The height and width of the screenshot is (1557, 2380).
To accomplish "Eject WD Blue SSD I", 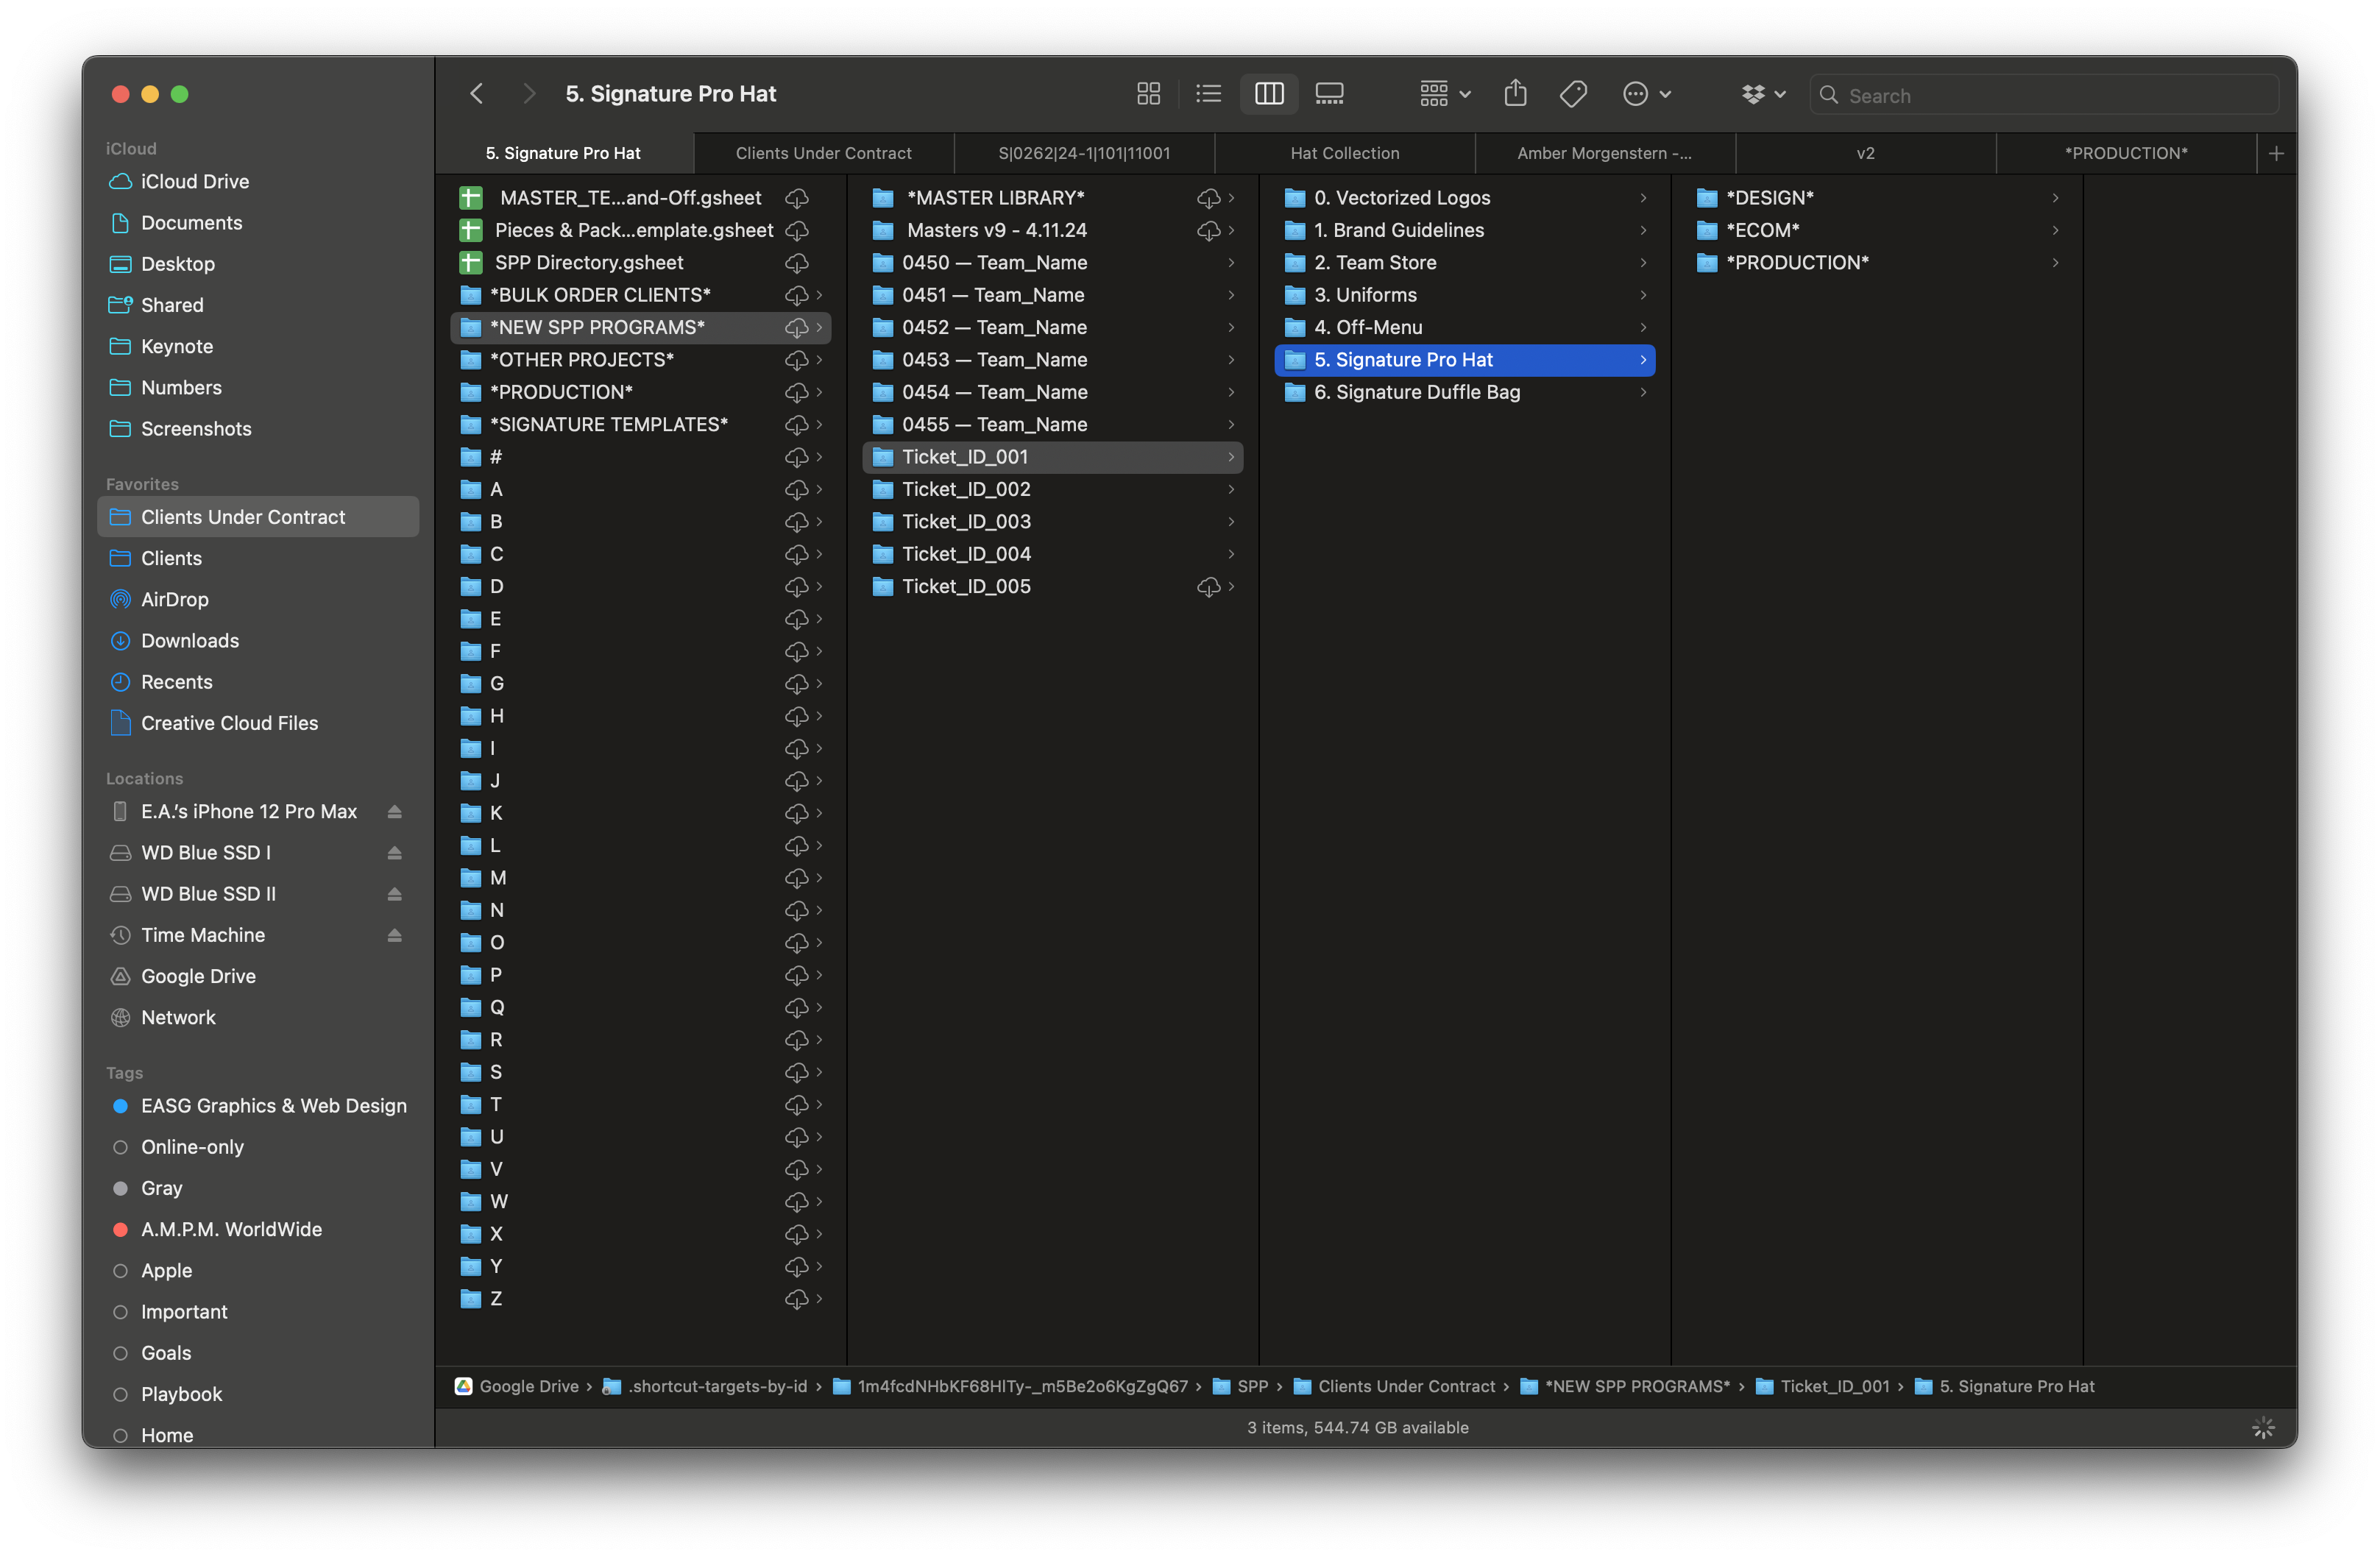I will 394,853.
